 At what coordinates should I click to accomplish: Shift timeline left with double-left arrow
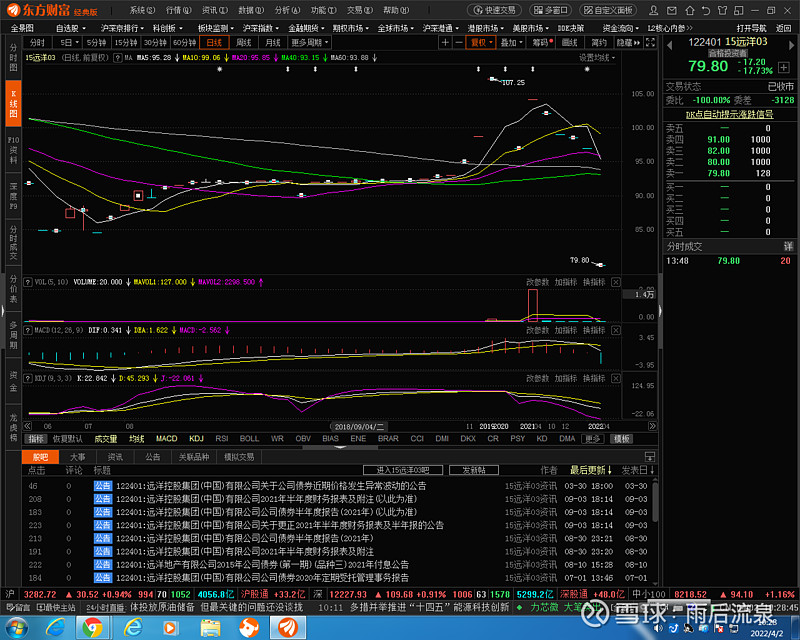pos(28,426)
